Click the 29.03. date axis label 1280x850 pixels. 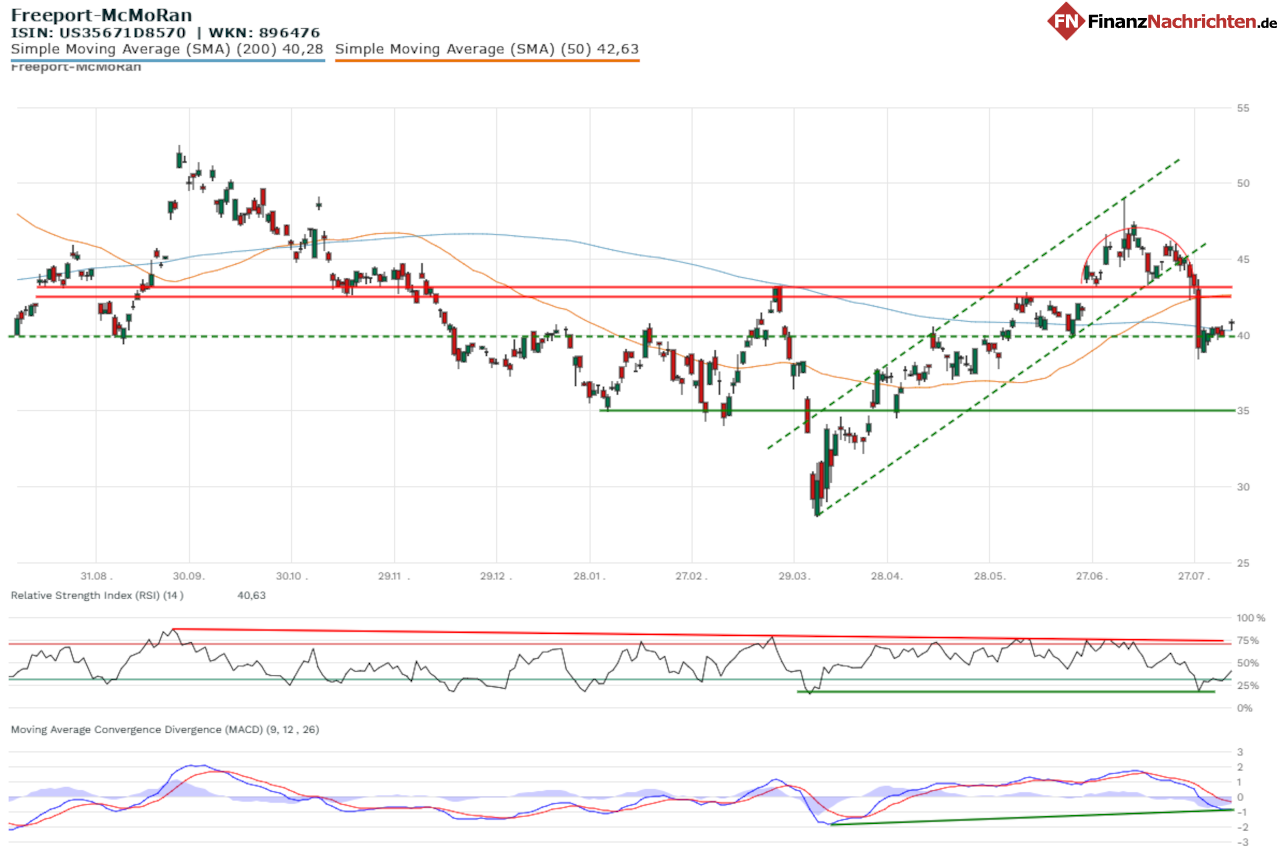pos(793,577)
